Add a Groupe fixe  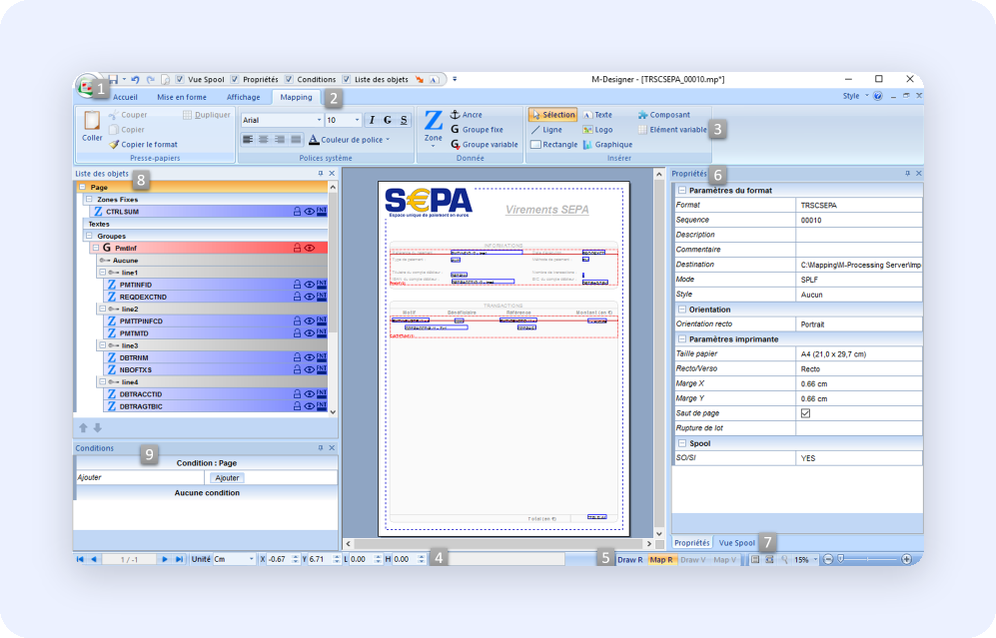click(476, 130)
